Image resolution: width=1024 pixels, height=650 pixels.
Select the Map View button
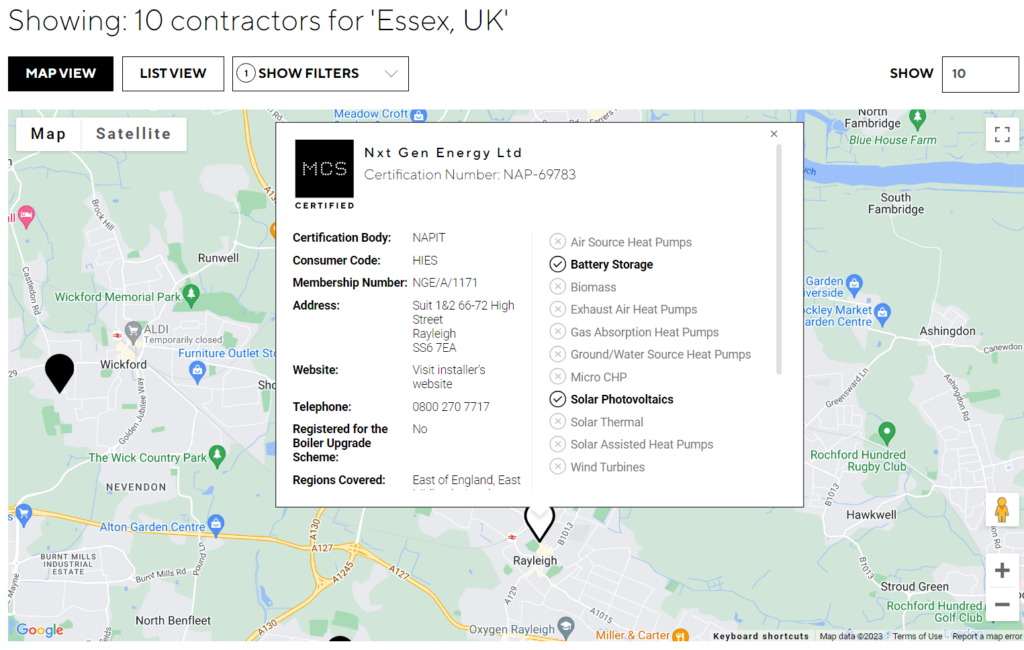(x=61, y=73)
